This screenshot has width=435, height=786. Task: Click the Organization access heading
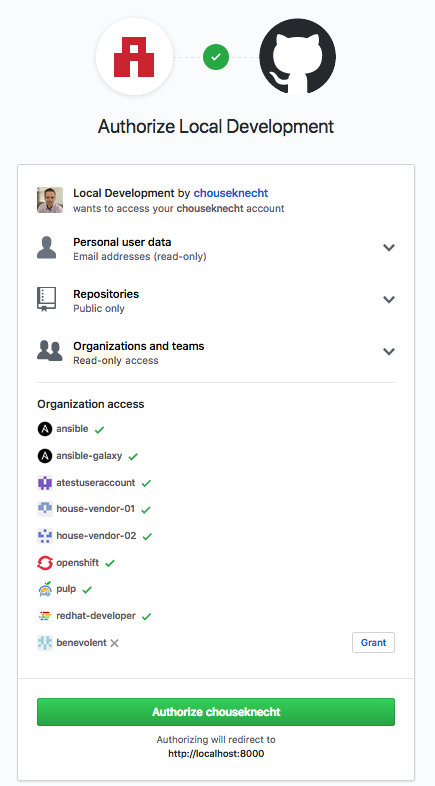[91, 404]
